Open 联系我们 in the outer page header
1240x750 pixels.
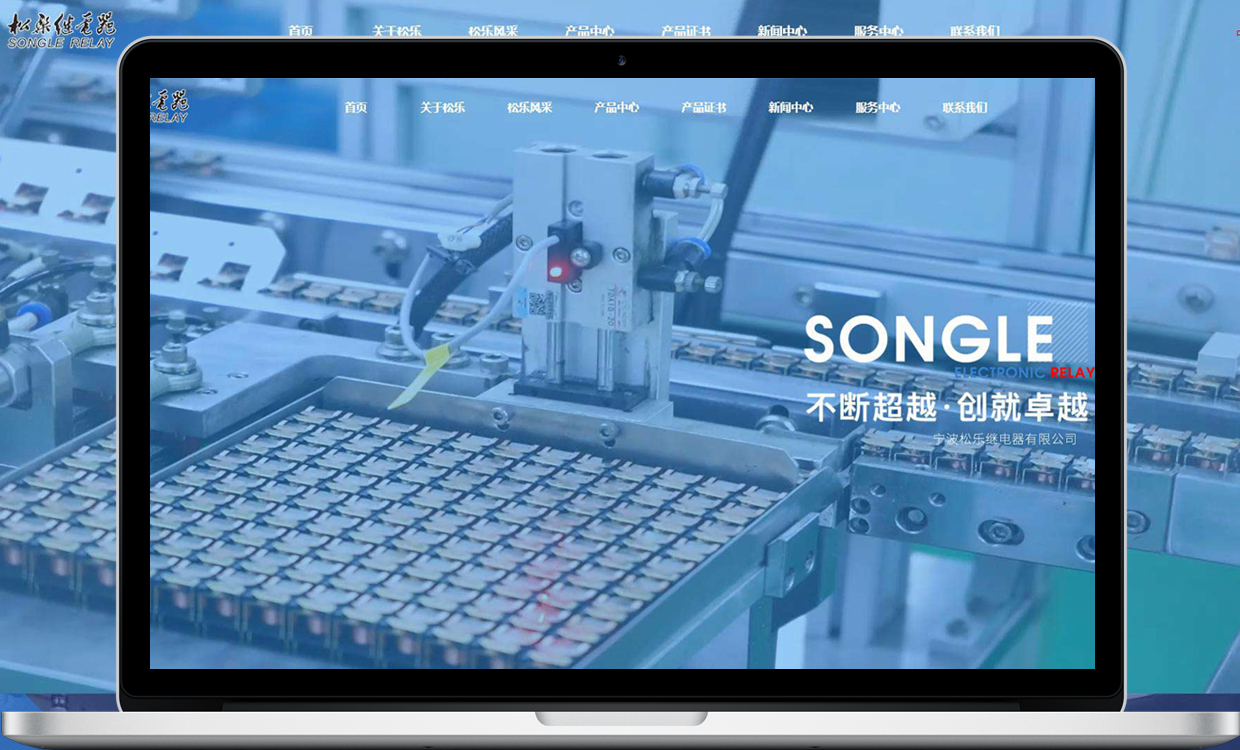pyautogui.click(x=974, y=31)
